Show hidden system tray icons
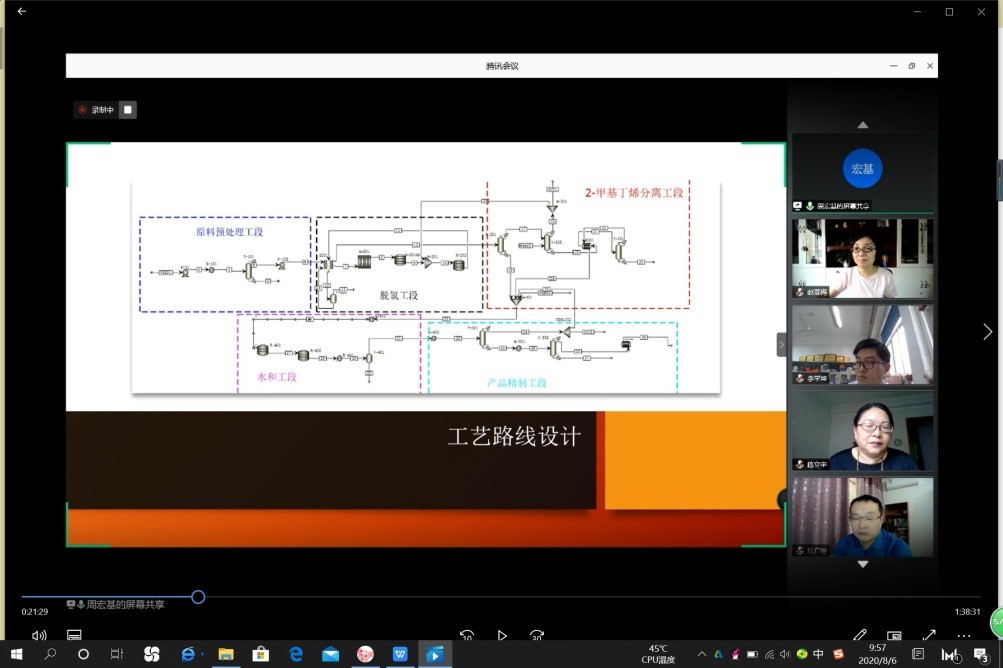1003x668 pixels. coord(700,654)
